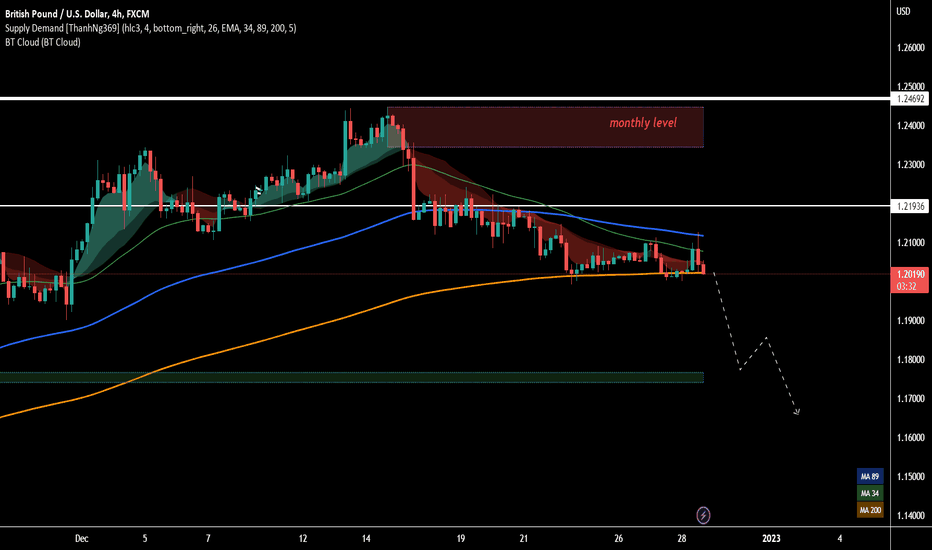This screenshot has height=550, width=932.
Task: Click the MA 89 legend label
Action: click(x=870, y=476)
